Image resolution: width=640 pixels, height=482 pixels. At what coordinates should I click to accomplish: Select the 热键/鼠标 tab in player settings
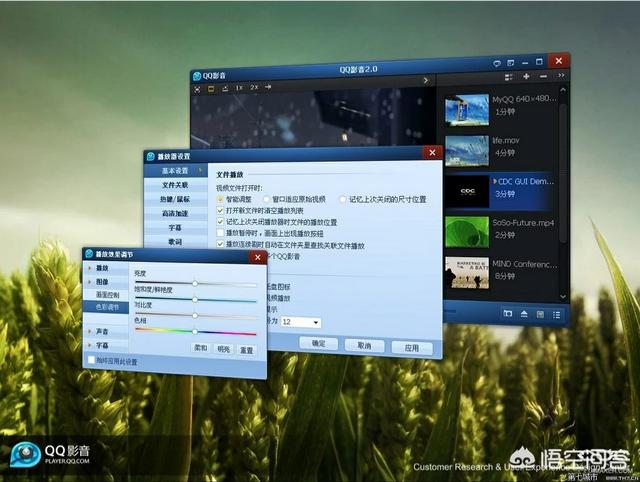pyautogui.click(x=176, y=199)
